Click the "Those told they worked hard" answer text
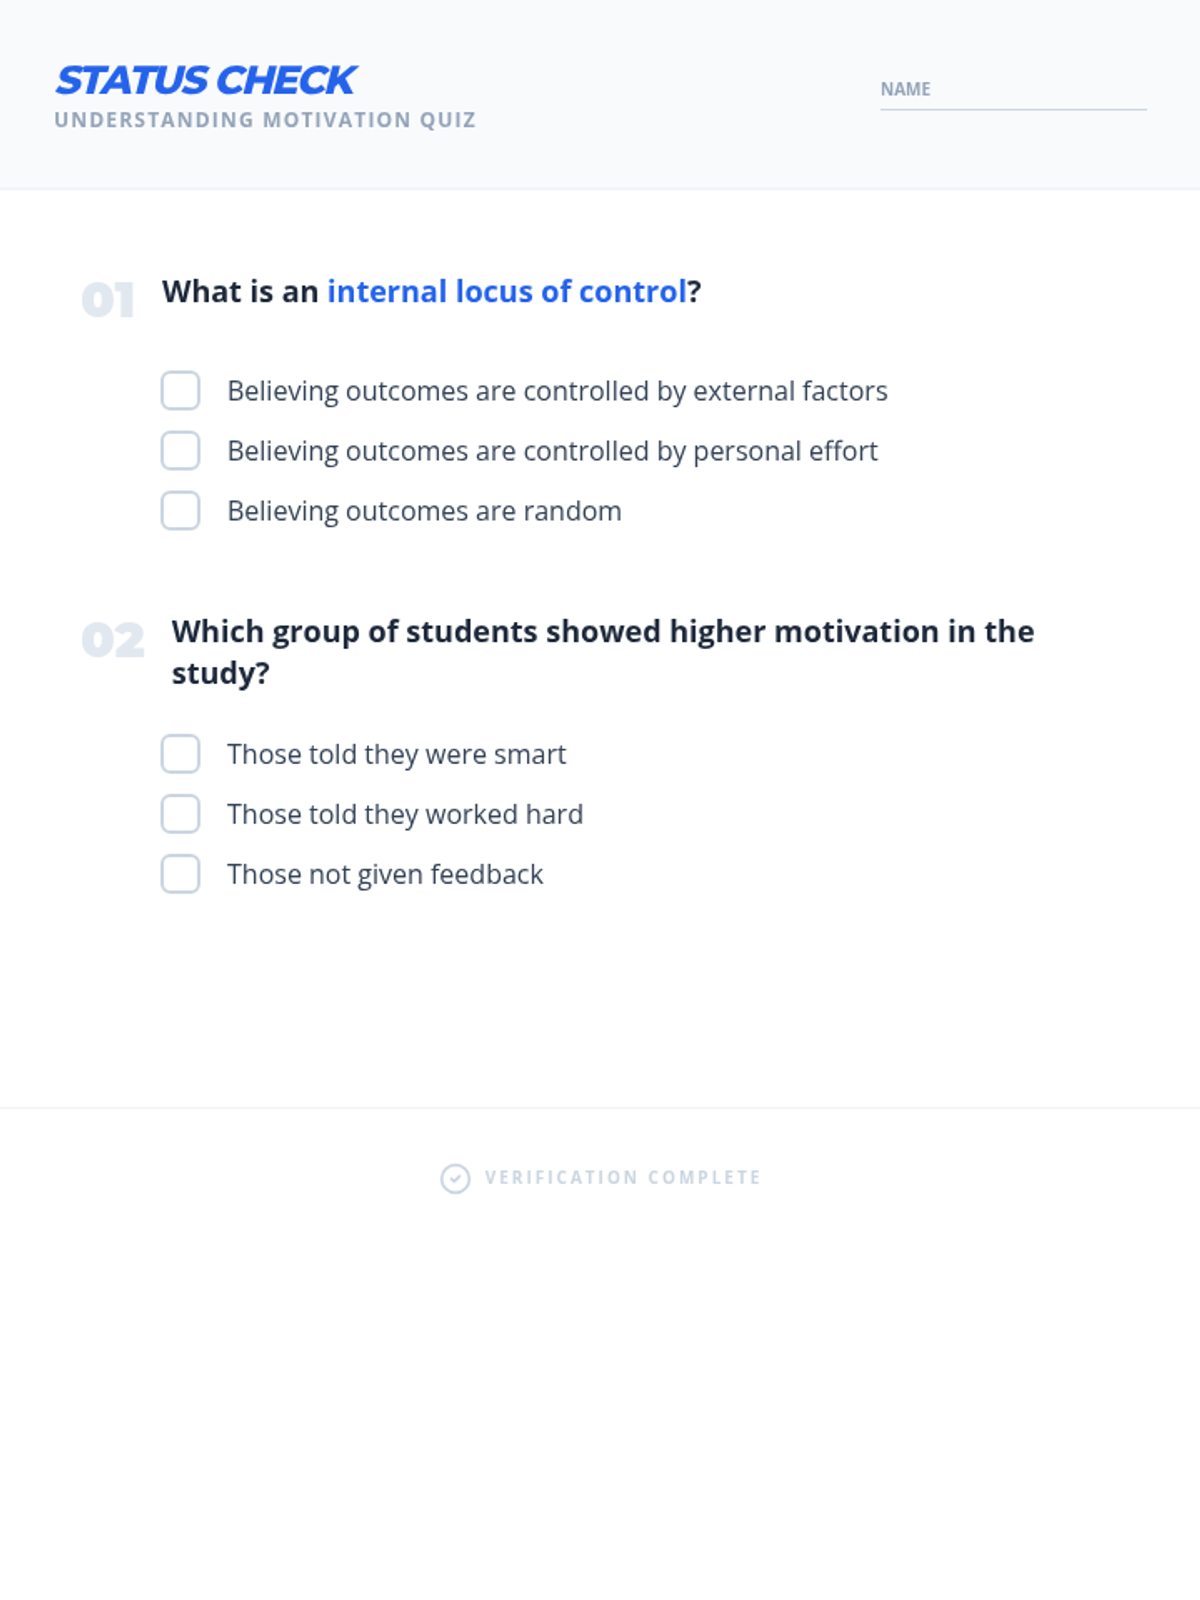 coord(405,814)
